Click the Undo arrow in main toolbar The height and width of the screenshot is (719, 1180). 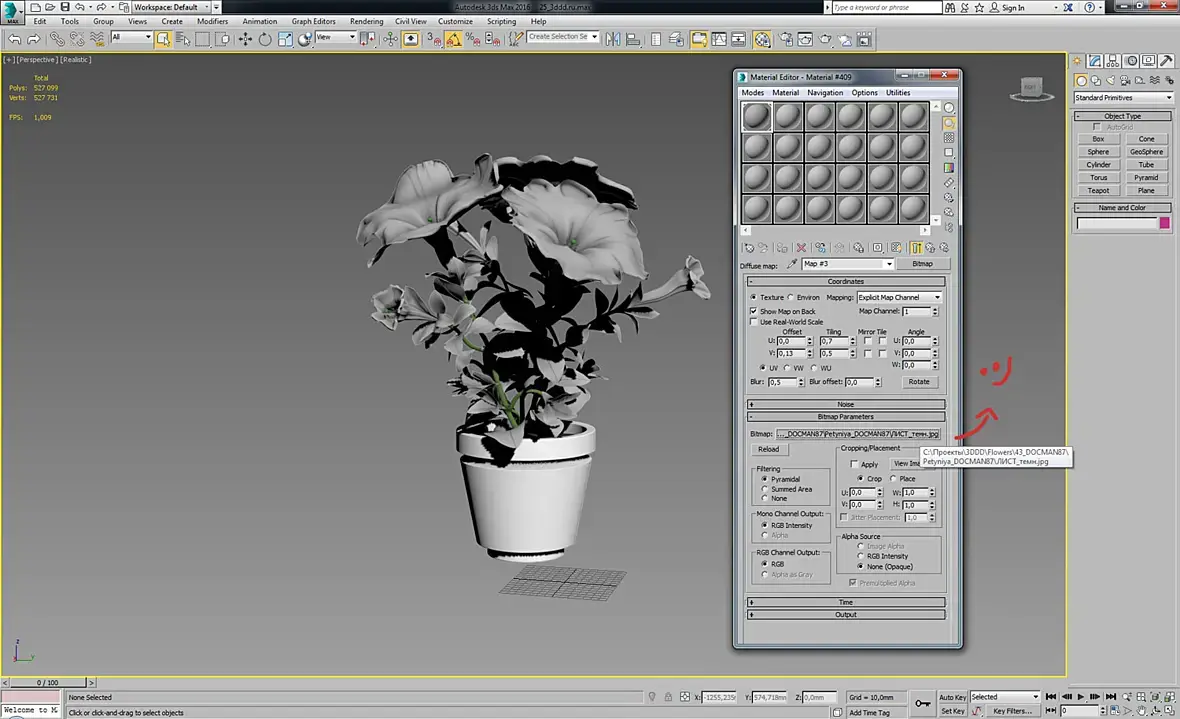[14, 39]
